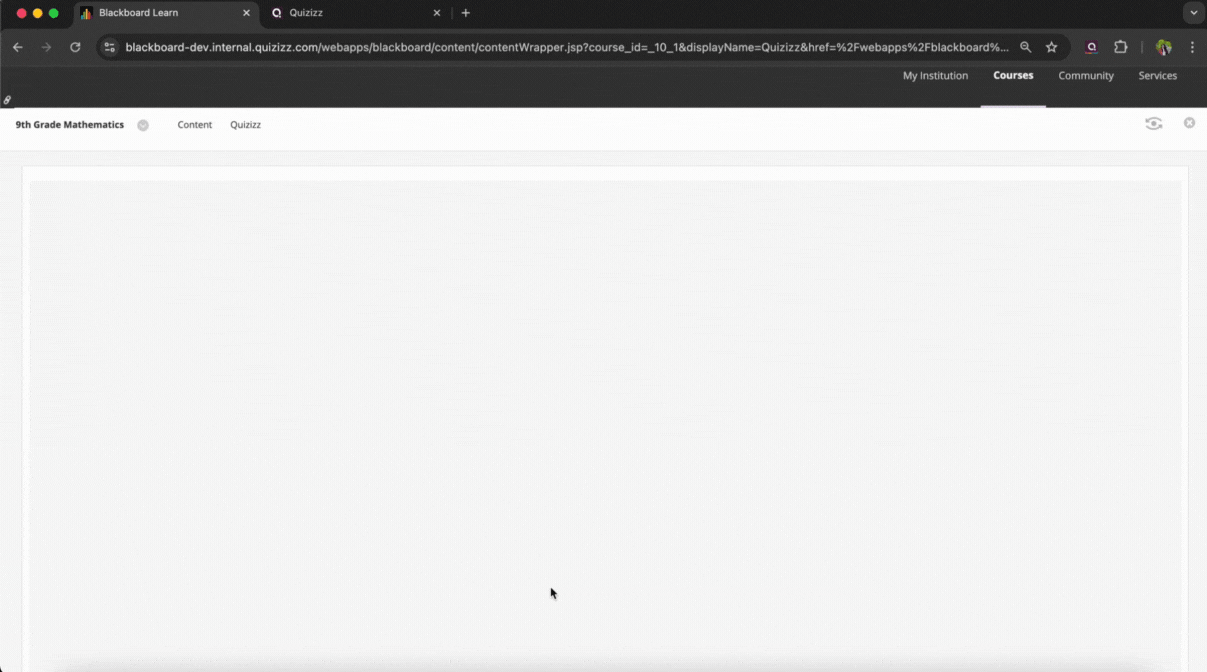Switch to the Blackboard Learn browser tab

[x=165, y=13]
